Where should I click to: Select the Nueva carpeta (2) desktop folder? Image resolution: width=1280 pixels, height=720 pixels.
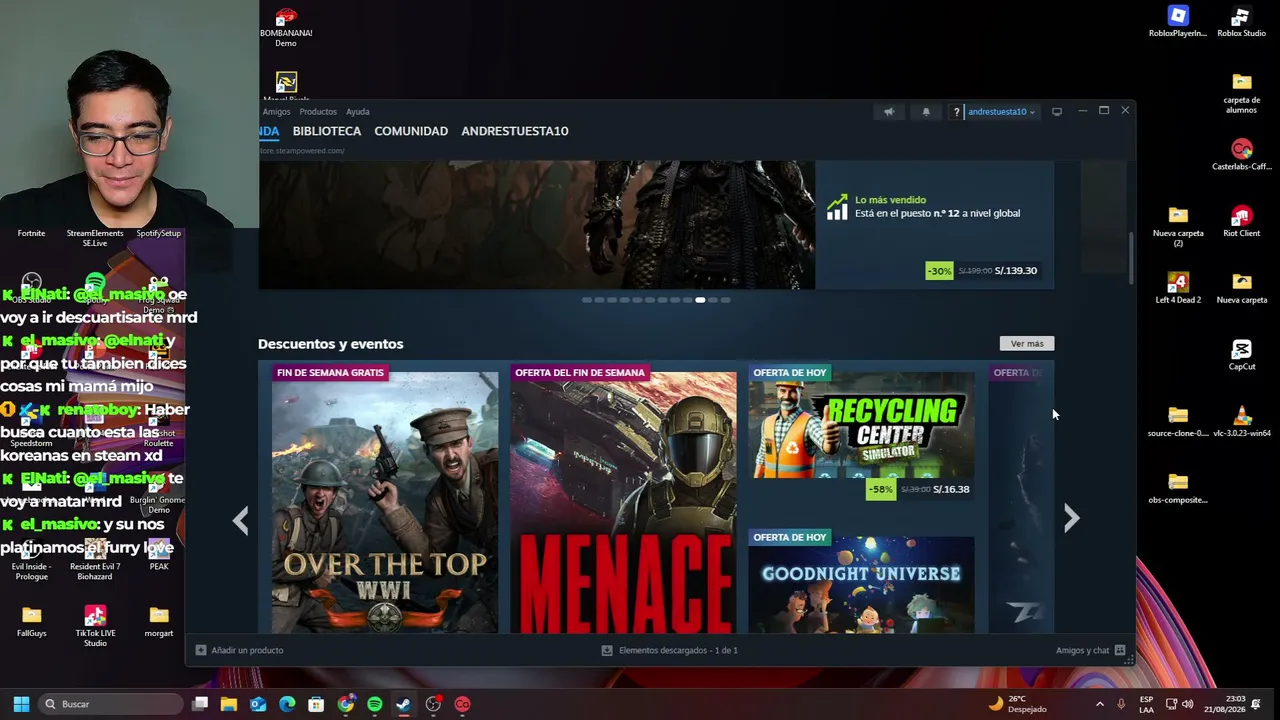(x=1178, y=226)
